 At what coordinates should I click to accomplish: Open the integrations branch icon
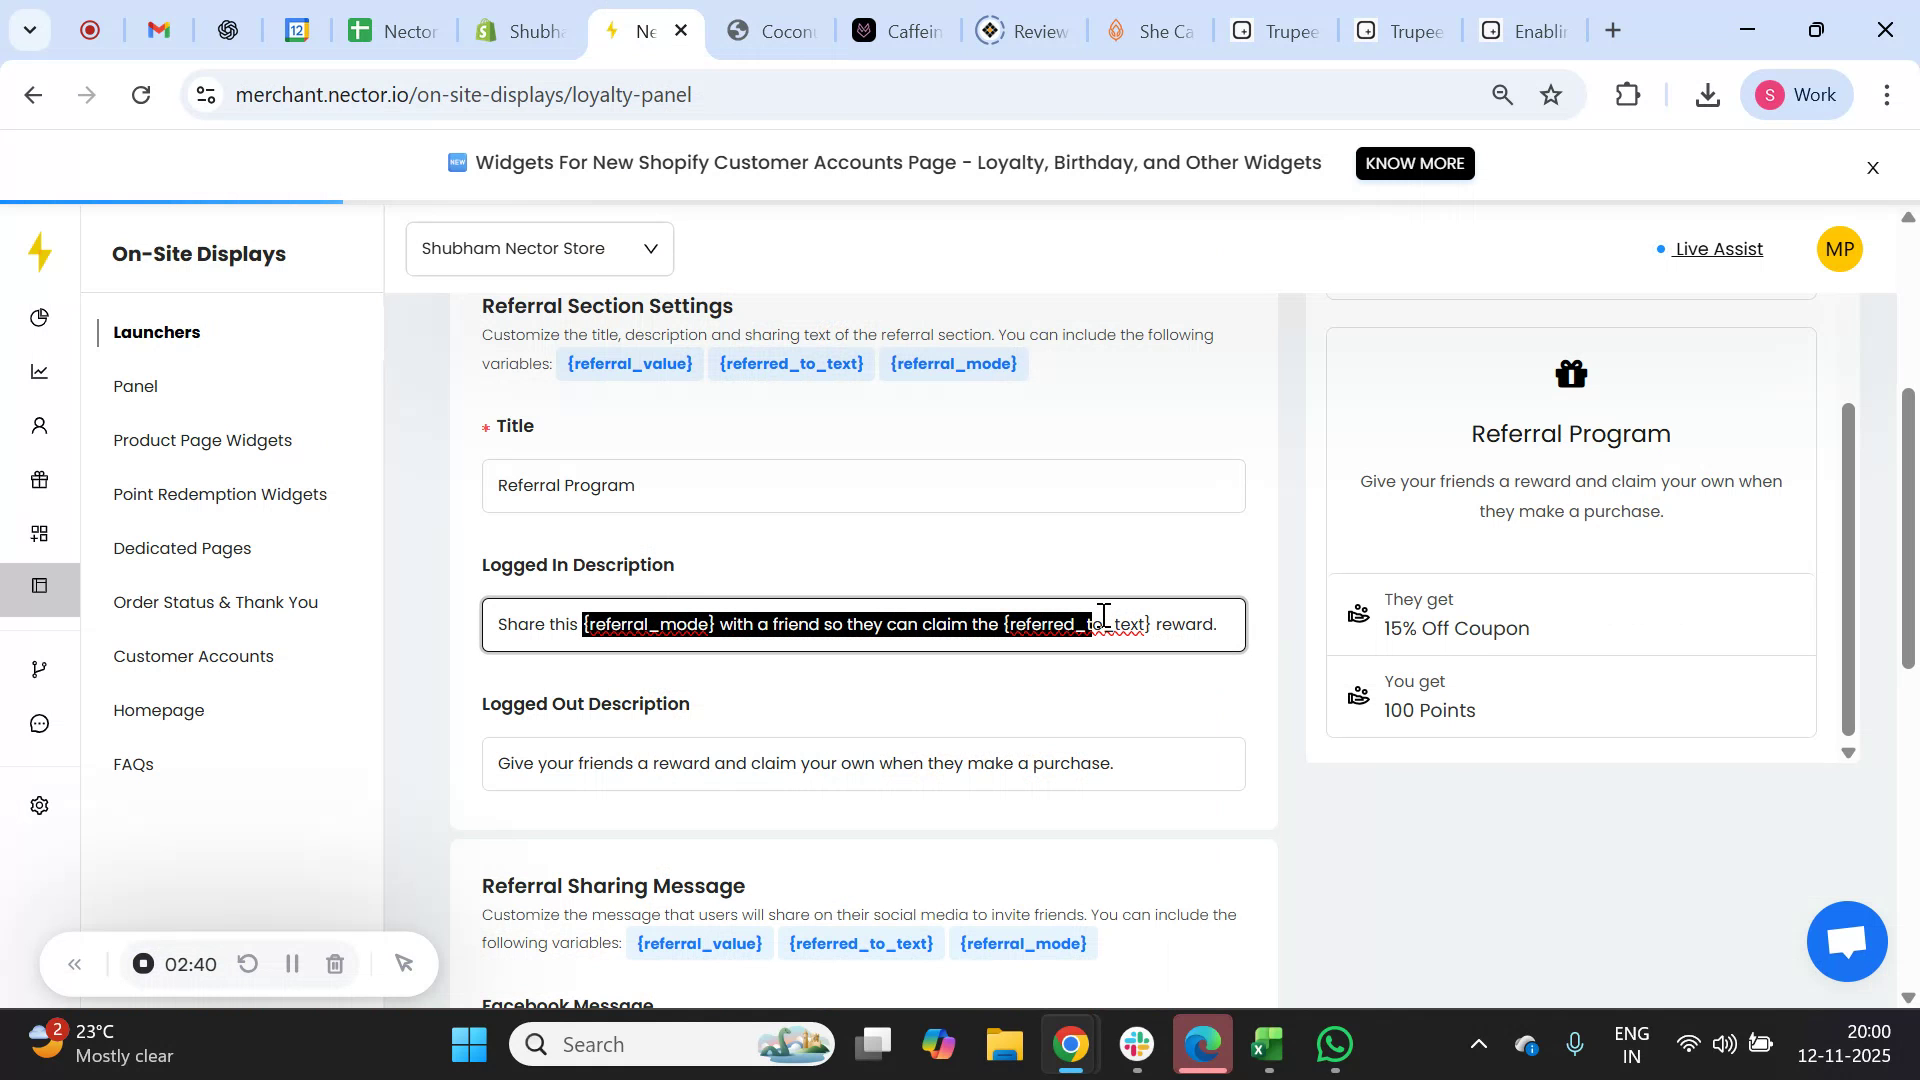40,668
